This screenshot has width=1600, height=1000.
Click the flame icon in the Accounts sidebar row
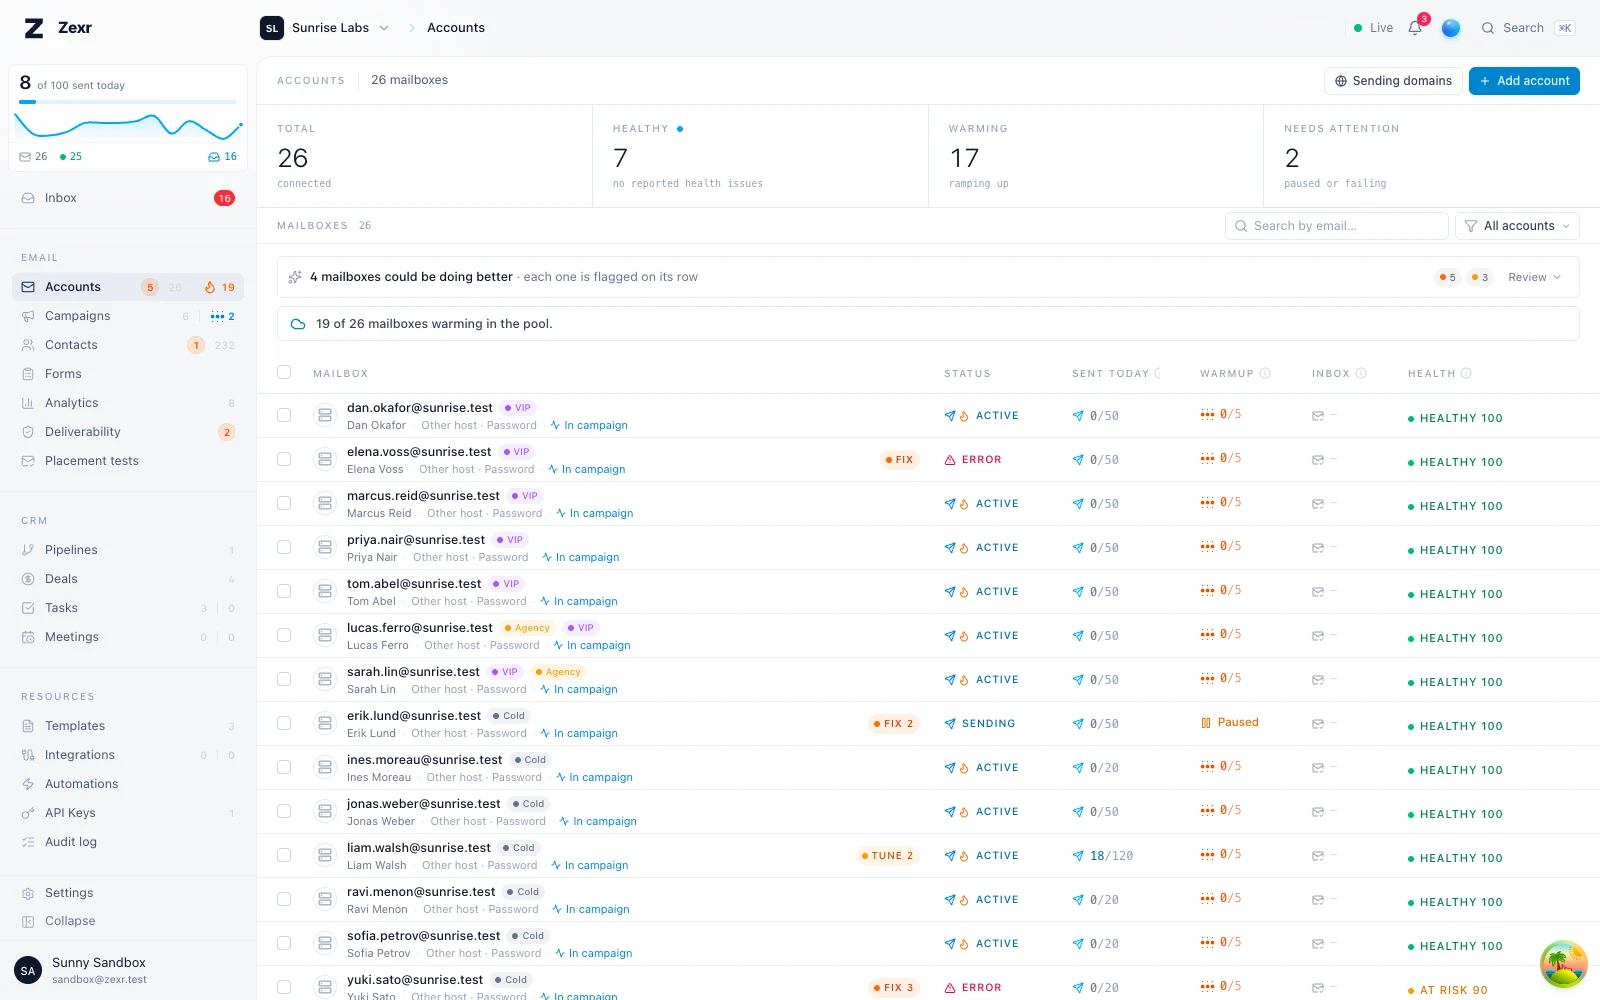tap(210, 287)
